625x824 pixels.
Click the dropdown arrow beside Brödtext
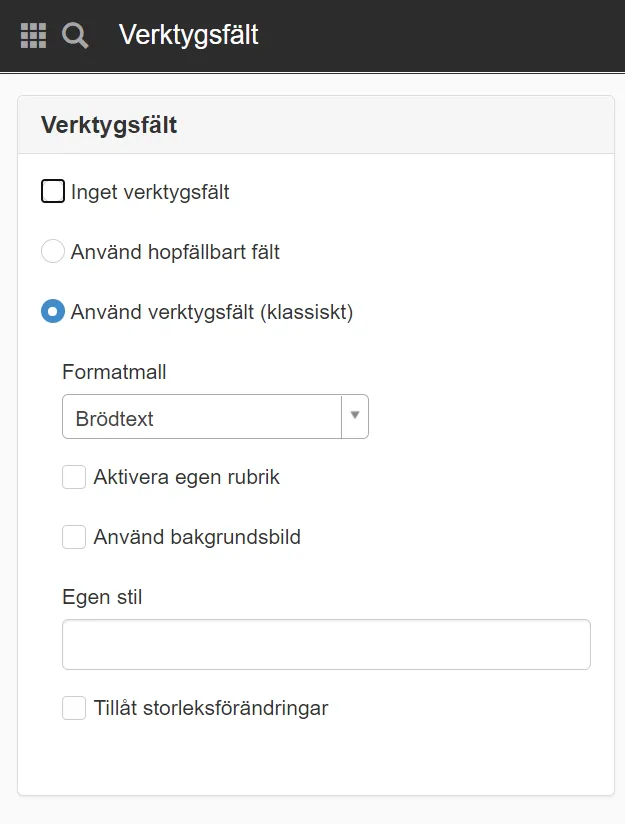(353, 415)
